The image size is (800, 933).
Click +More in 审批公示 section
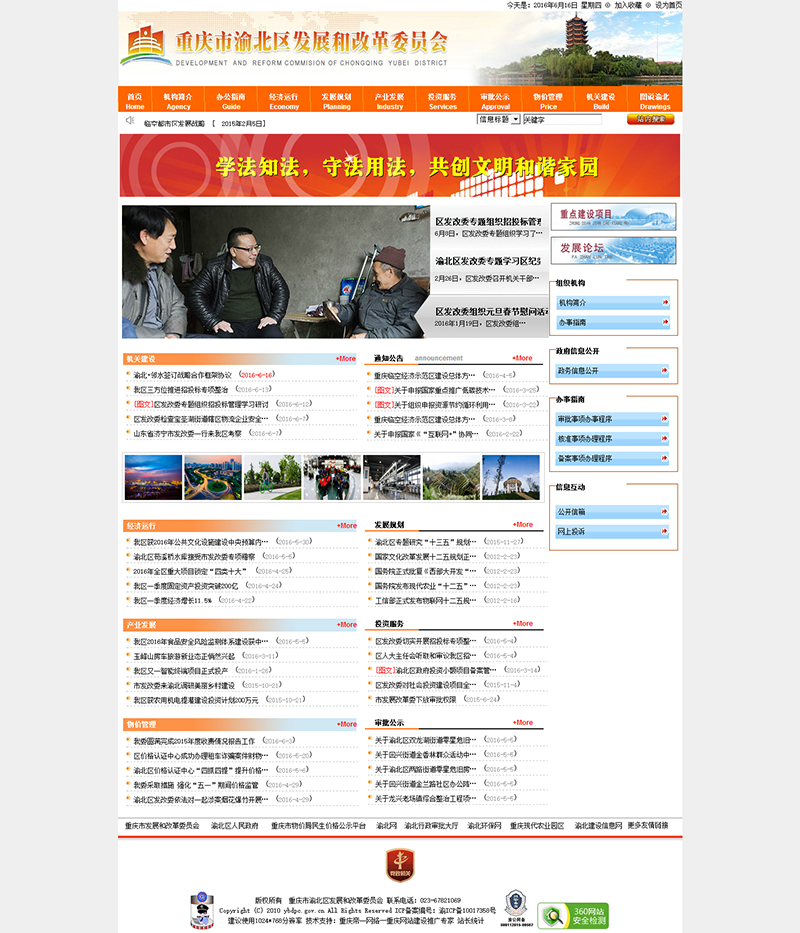[x=523, y=722]
